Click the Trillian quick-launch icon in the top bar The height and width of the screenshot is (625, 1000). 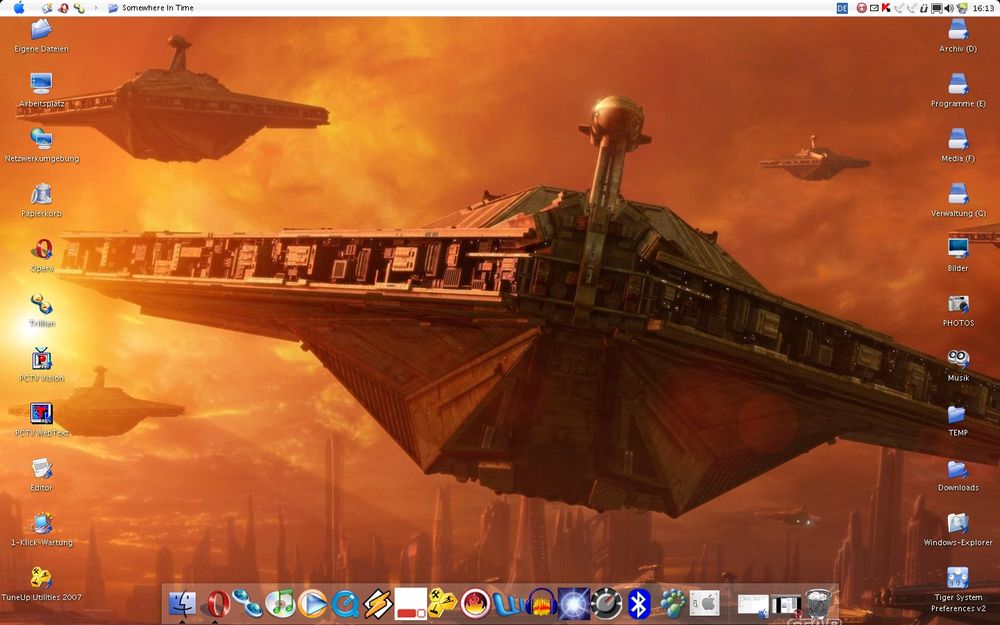[79, 8]
